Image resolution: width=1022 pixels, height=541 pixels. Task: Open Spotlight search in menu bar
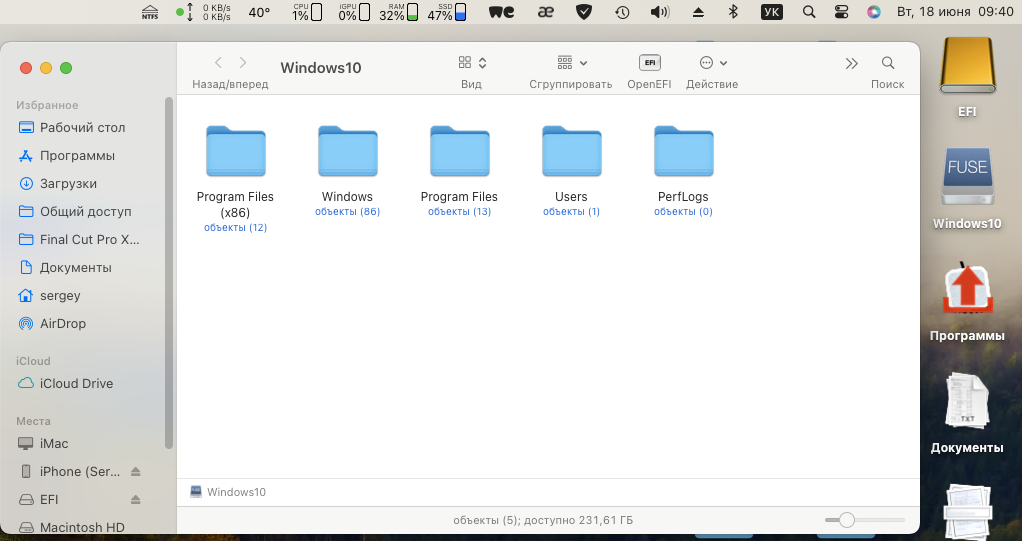coord(809,12)
